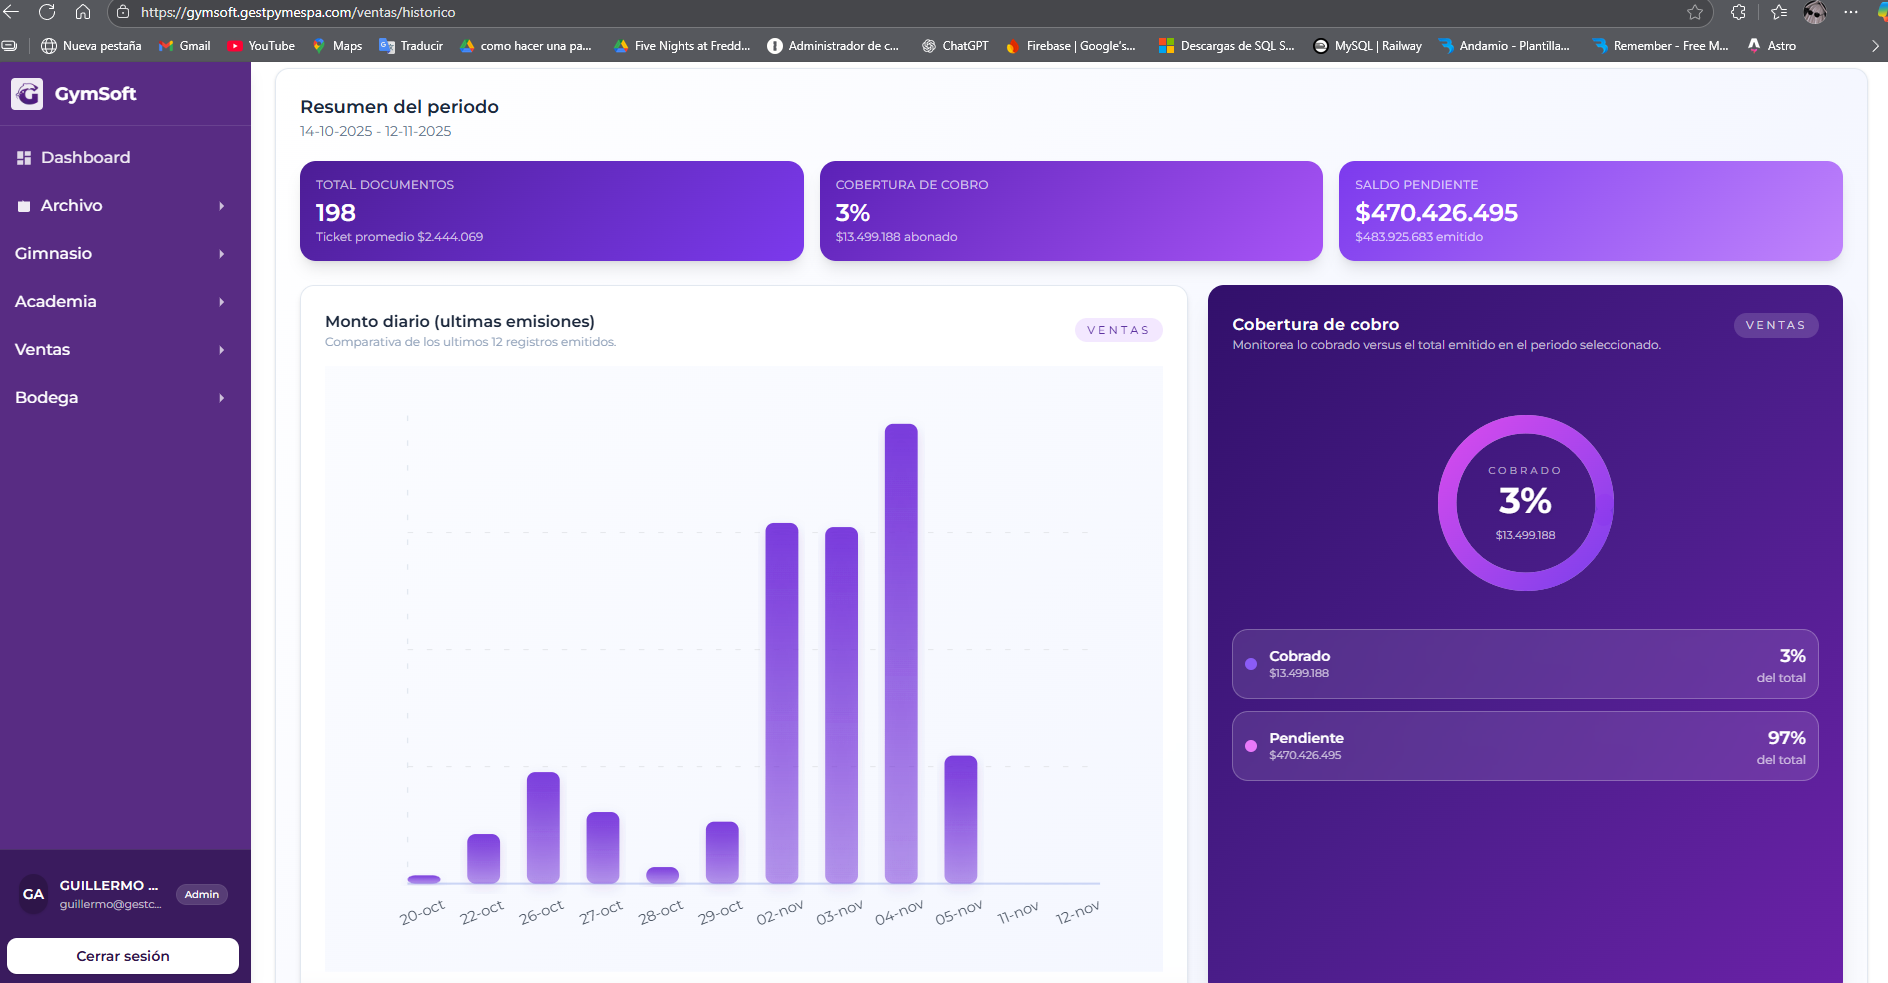Viewport: 1888px width, 983px height.
Task: Open the YouTube bookmark
Action: coord(261,46)
